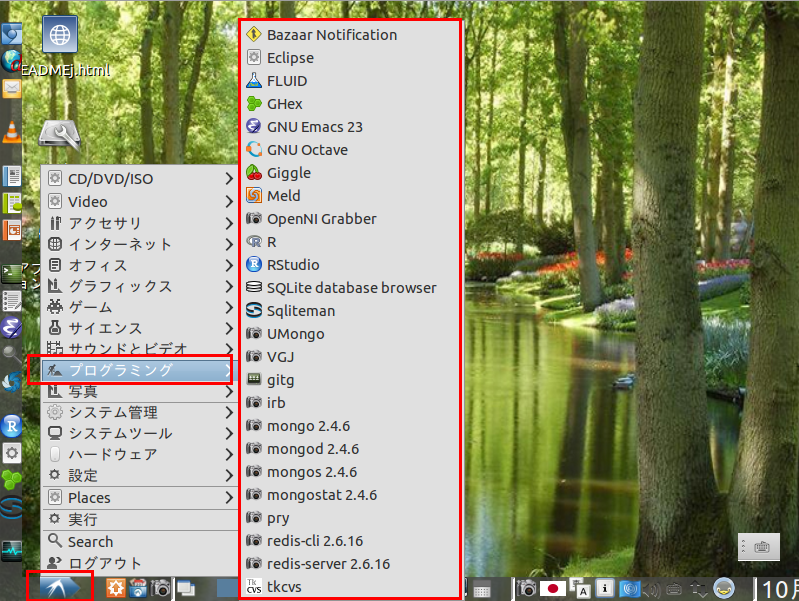799x601 pixels.
Task: Open mongostat 2.4.6
Action: (x=350, y=495)
